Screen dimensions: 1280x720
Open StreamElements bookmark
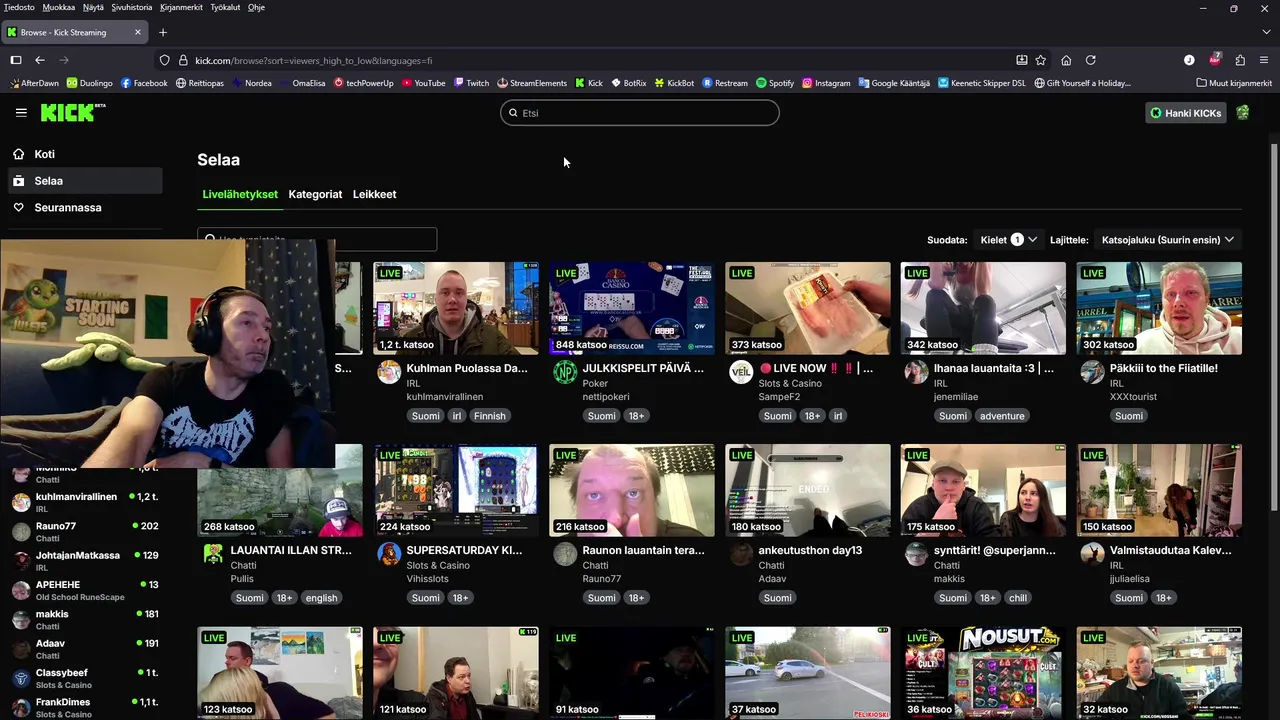[532, 83]
